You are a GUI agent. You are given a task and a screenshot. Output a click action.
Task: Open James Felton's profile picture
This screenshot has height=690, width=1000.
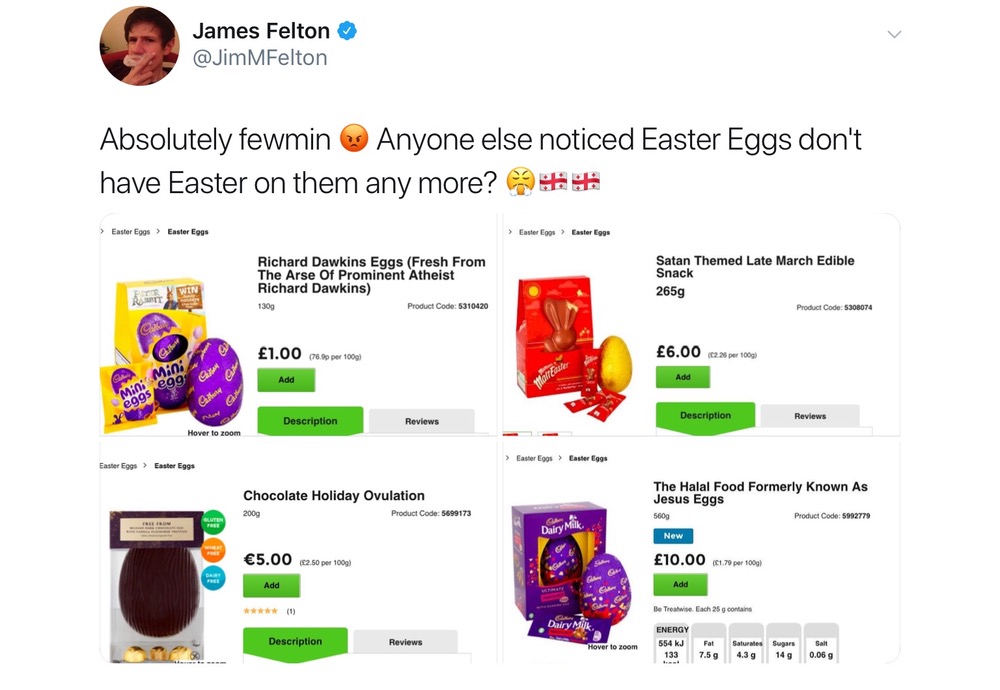point(139,46)
